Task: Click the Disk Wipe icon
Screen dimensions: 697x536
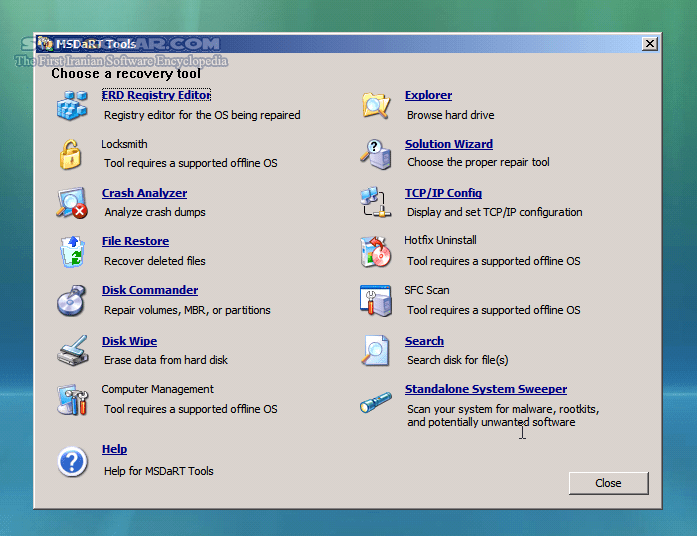Action: [x=73, y=351]
